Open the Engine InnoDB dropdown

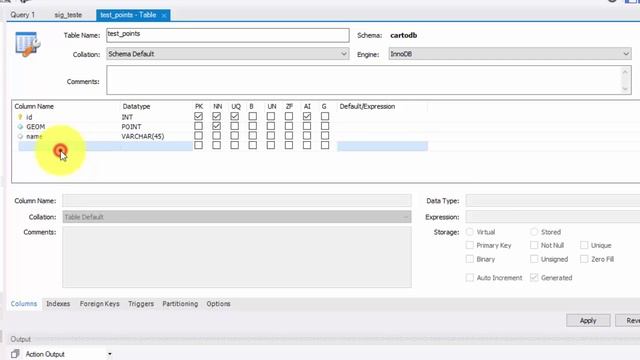point(510,54)
